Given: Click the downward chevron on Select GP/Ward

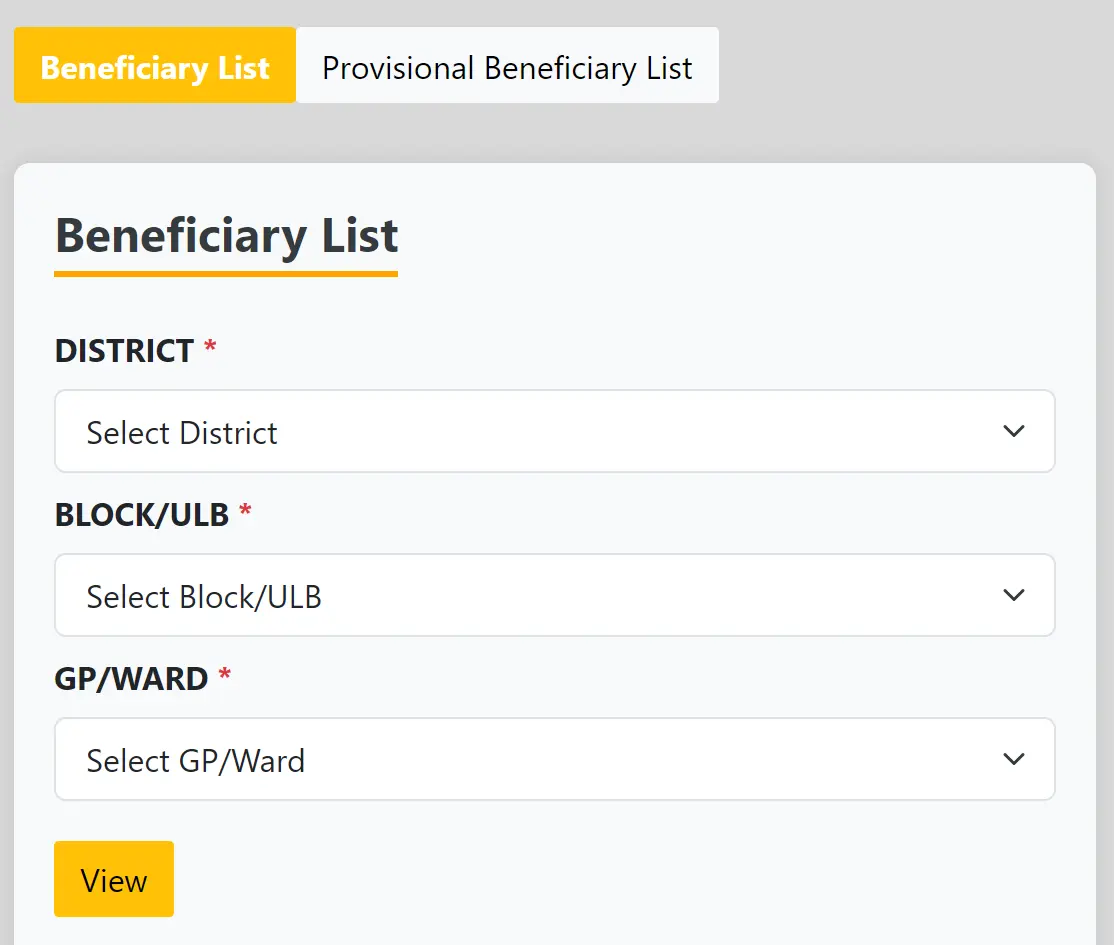Looking at the screenshot, I should pyautogui.click(x=1013, y=759).
